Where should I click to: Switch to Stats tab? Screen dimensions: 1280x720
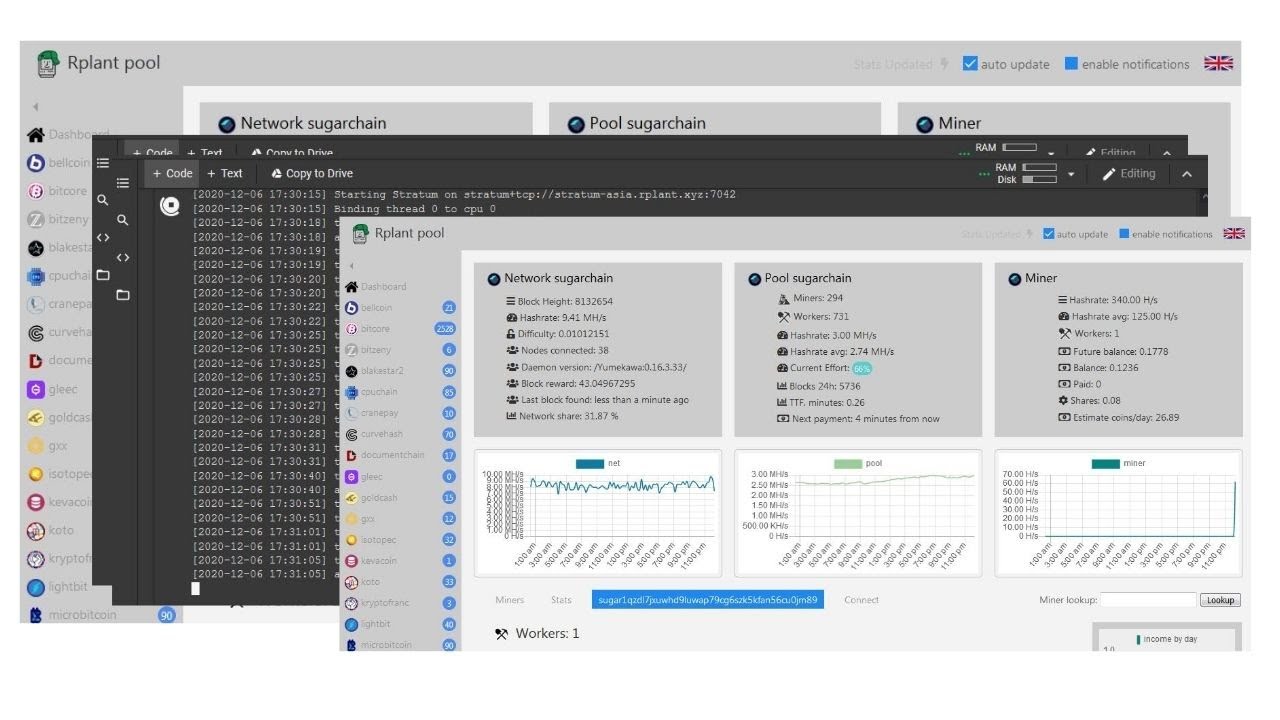click(561, 600)
